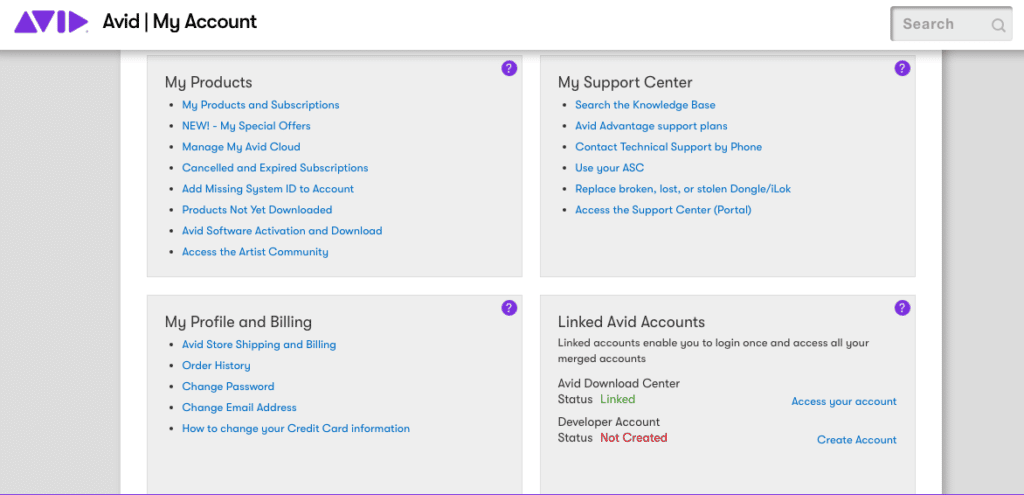Click the My Support Center heading
1024x495 pixels.
click(625, 82)
